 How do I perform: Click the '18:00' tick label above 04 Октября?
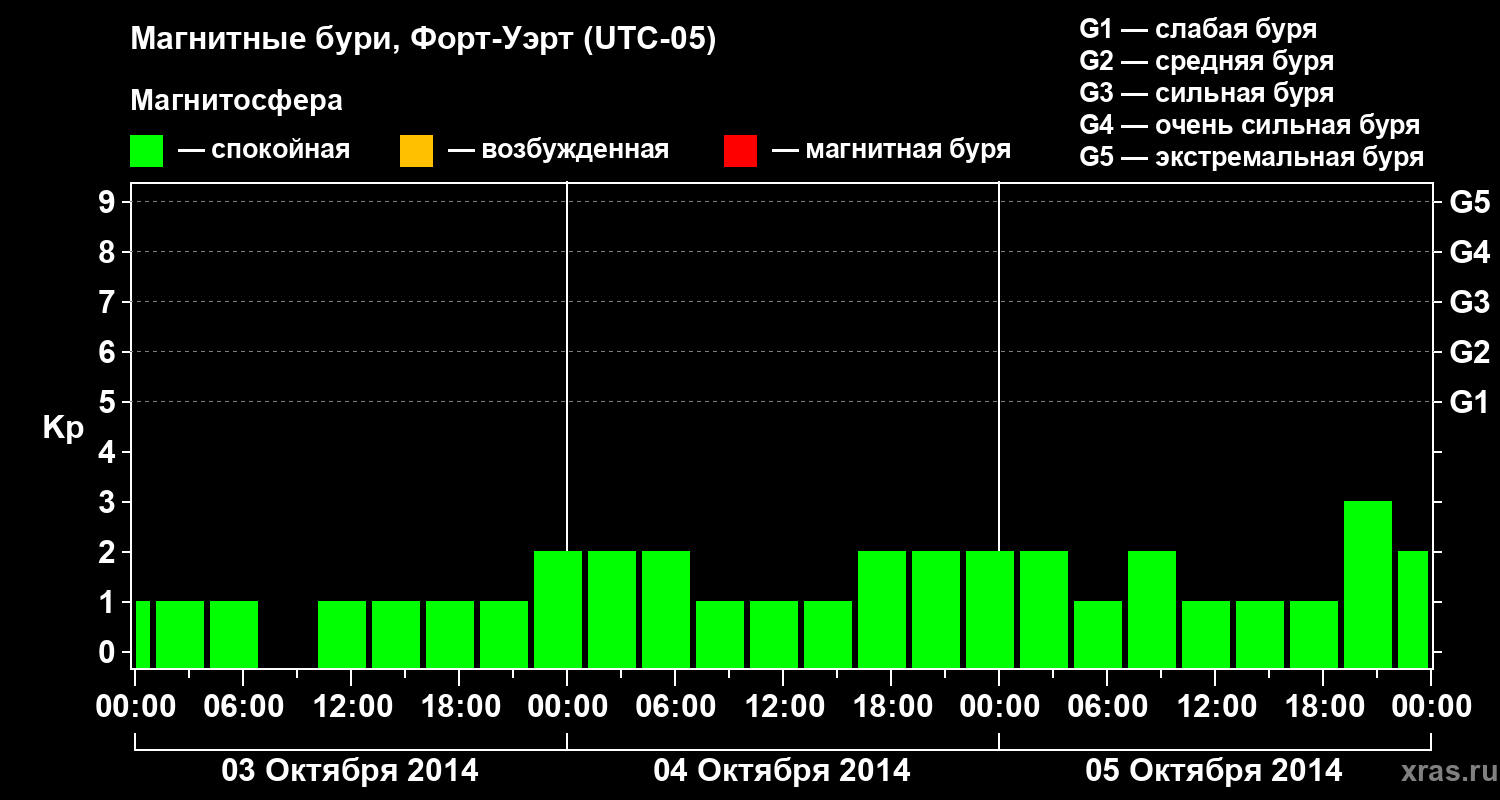891,706
